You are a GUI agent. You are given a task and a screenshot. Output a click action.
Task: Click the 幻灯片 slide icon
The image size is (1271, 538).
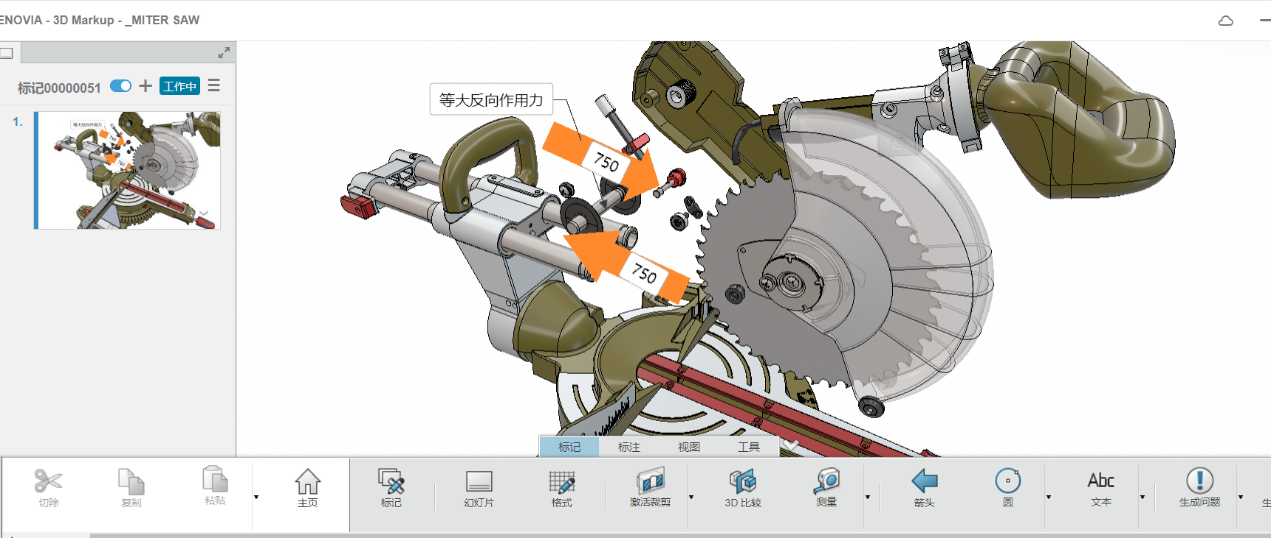coord(479,481)
